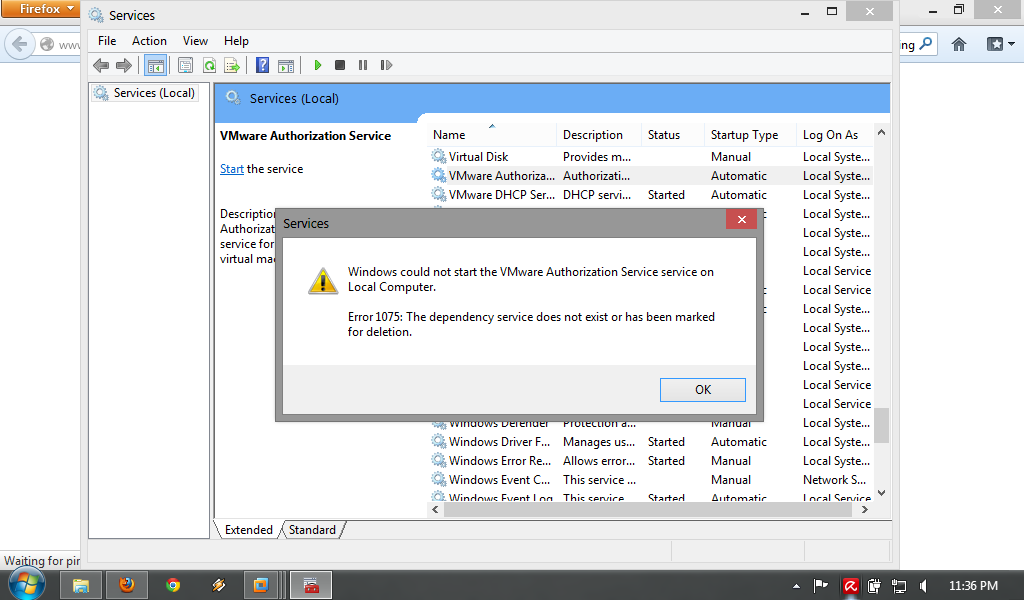Click Automatic startup type of VMware DHCP row
This screenshot has height=600, width=1024.
tap(739, 195)
